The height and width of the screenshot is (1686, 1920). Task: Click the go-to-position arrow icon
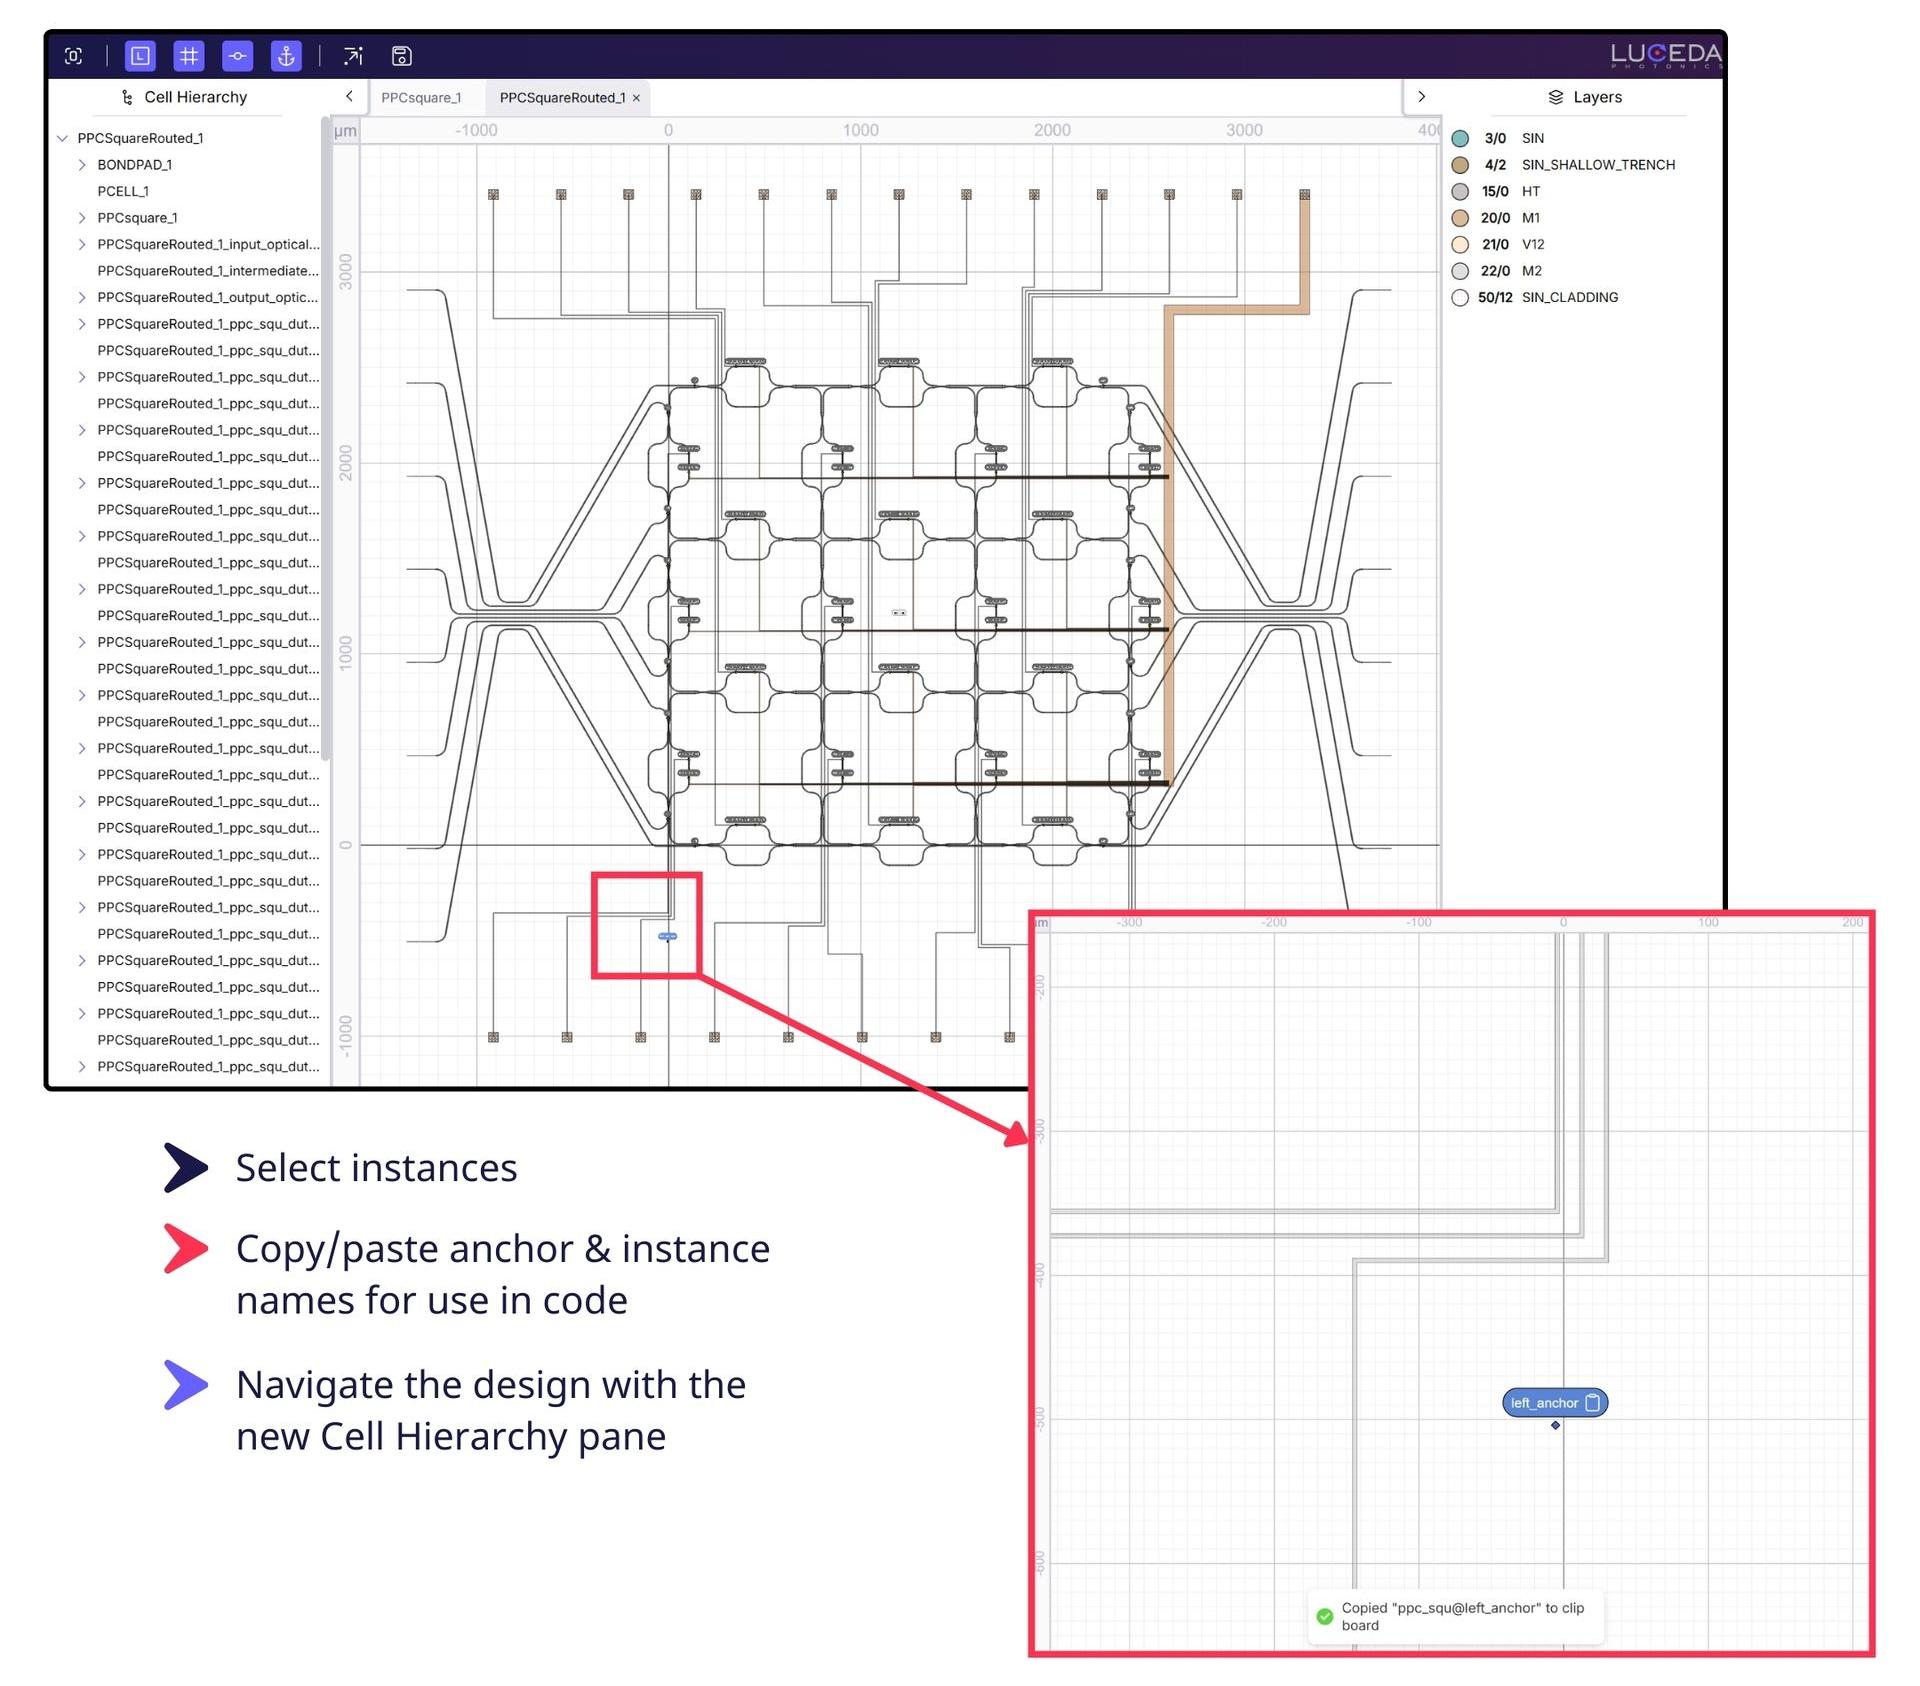tap(353, 56)
